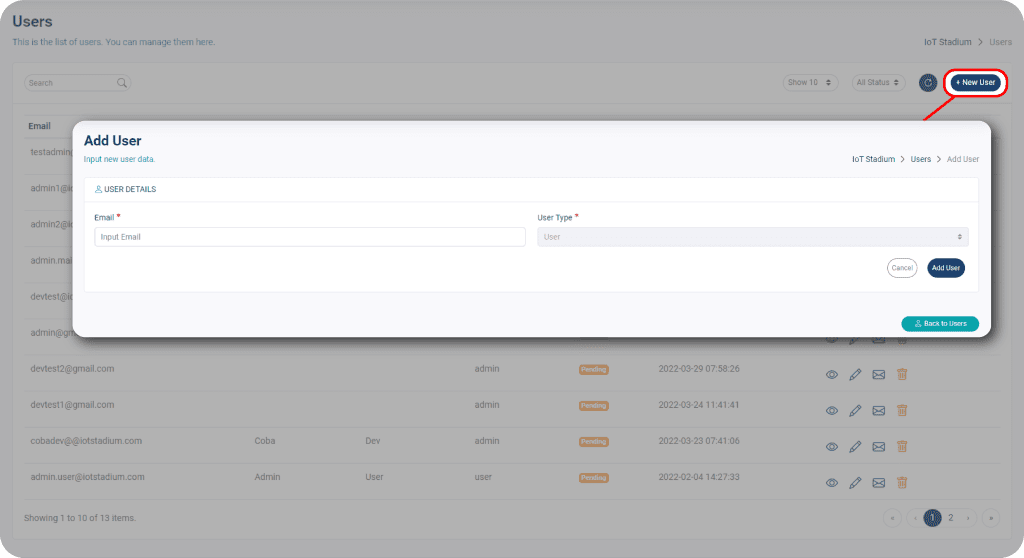Toggle the eye view icon for devtest2@gmail.com
Screen dimensions: 1024x558
[831, 374]
